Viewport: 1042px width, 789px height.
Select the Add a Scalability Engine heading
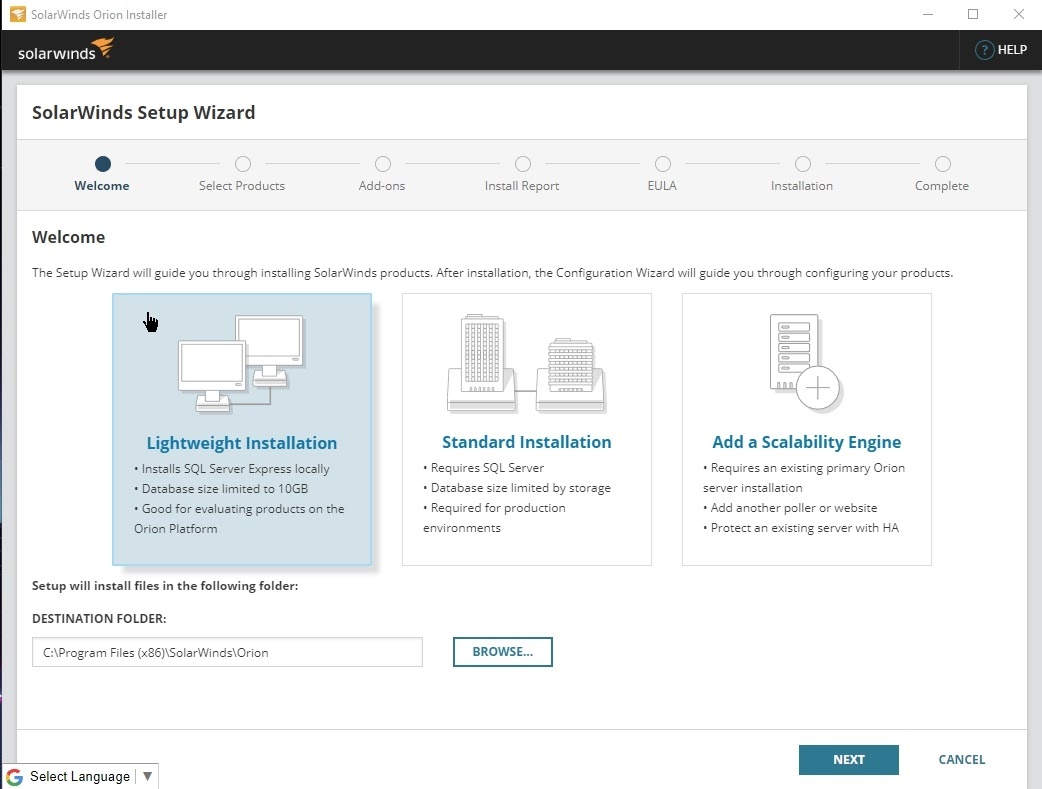click(806, 442)
